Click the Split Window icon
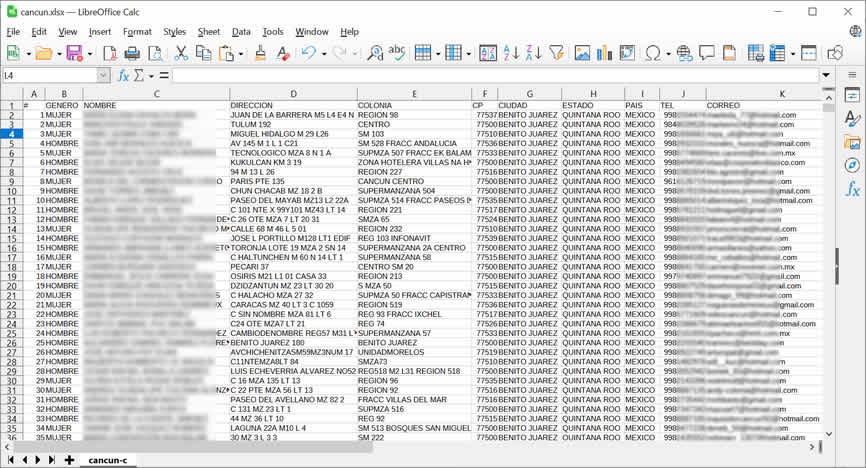The height and width of the screenshot is (468, 866). [x=809, y=53]
